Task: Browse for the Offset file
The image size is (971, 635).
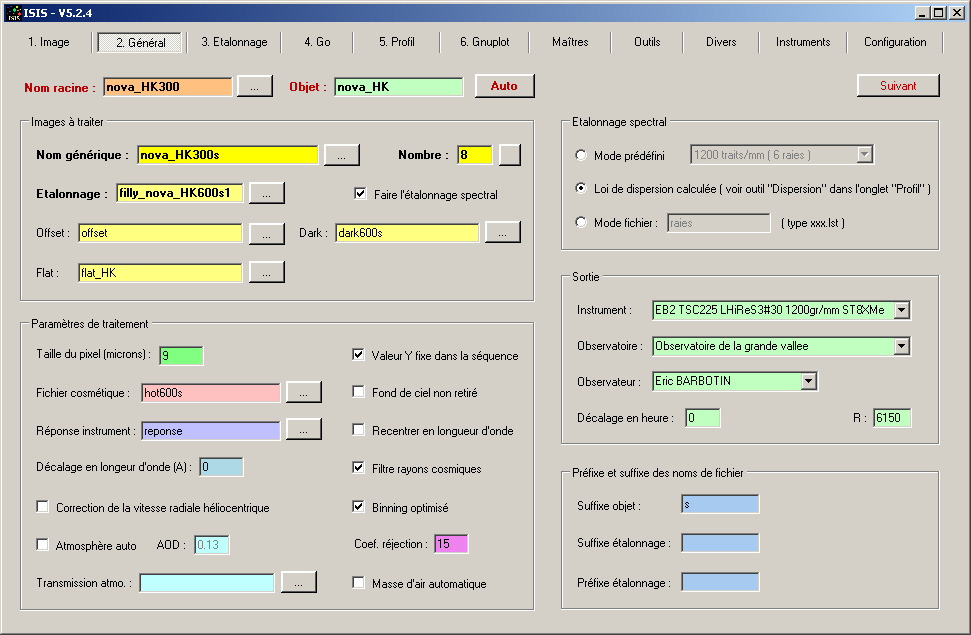Action: [266, 233]
